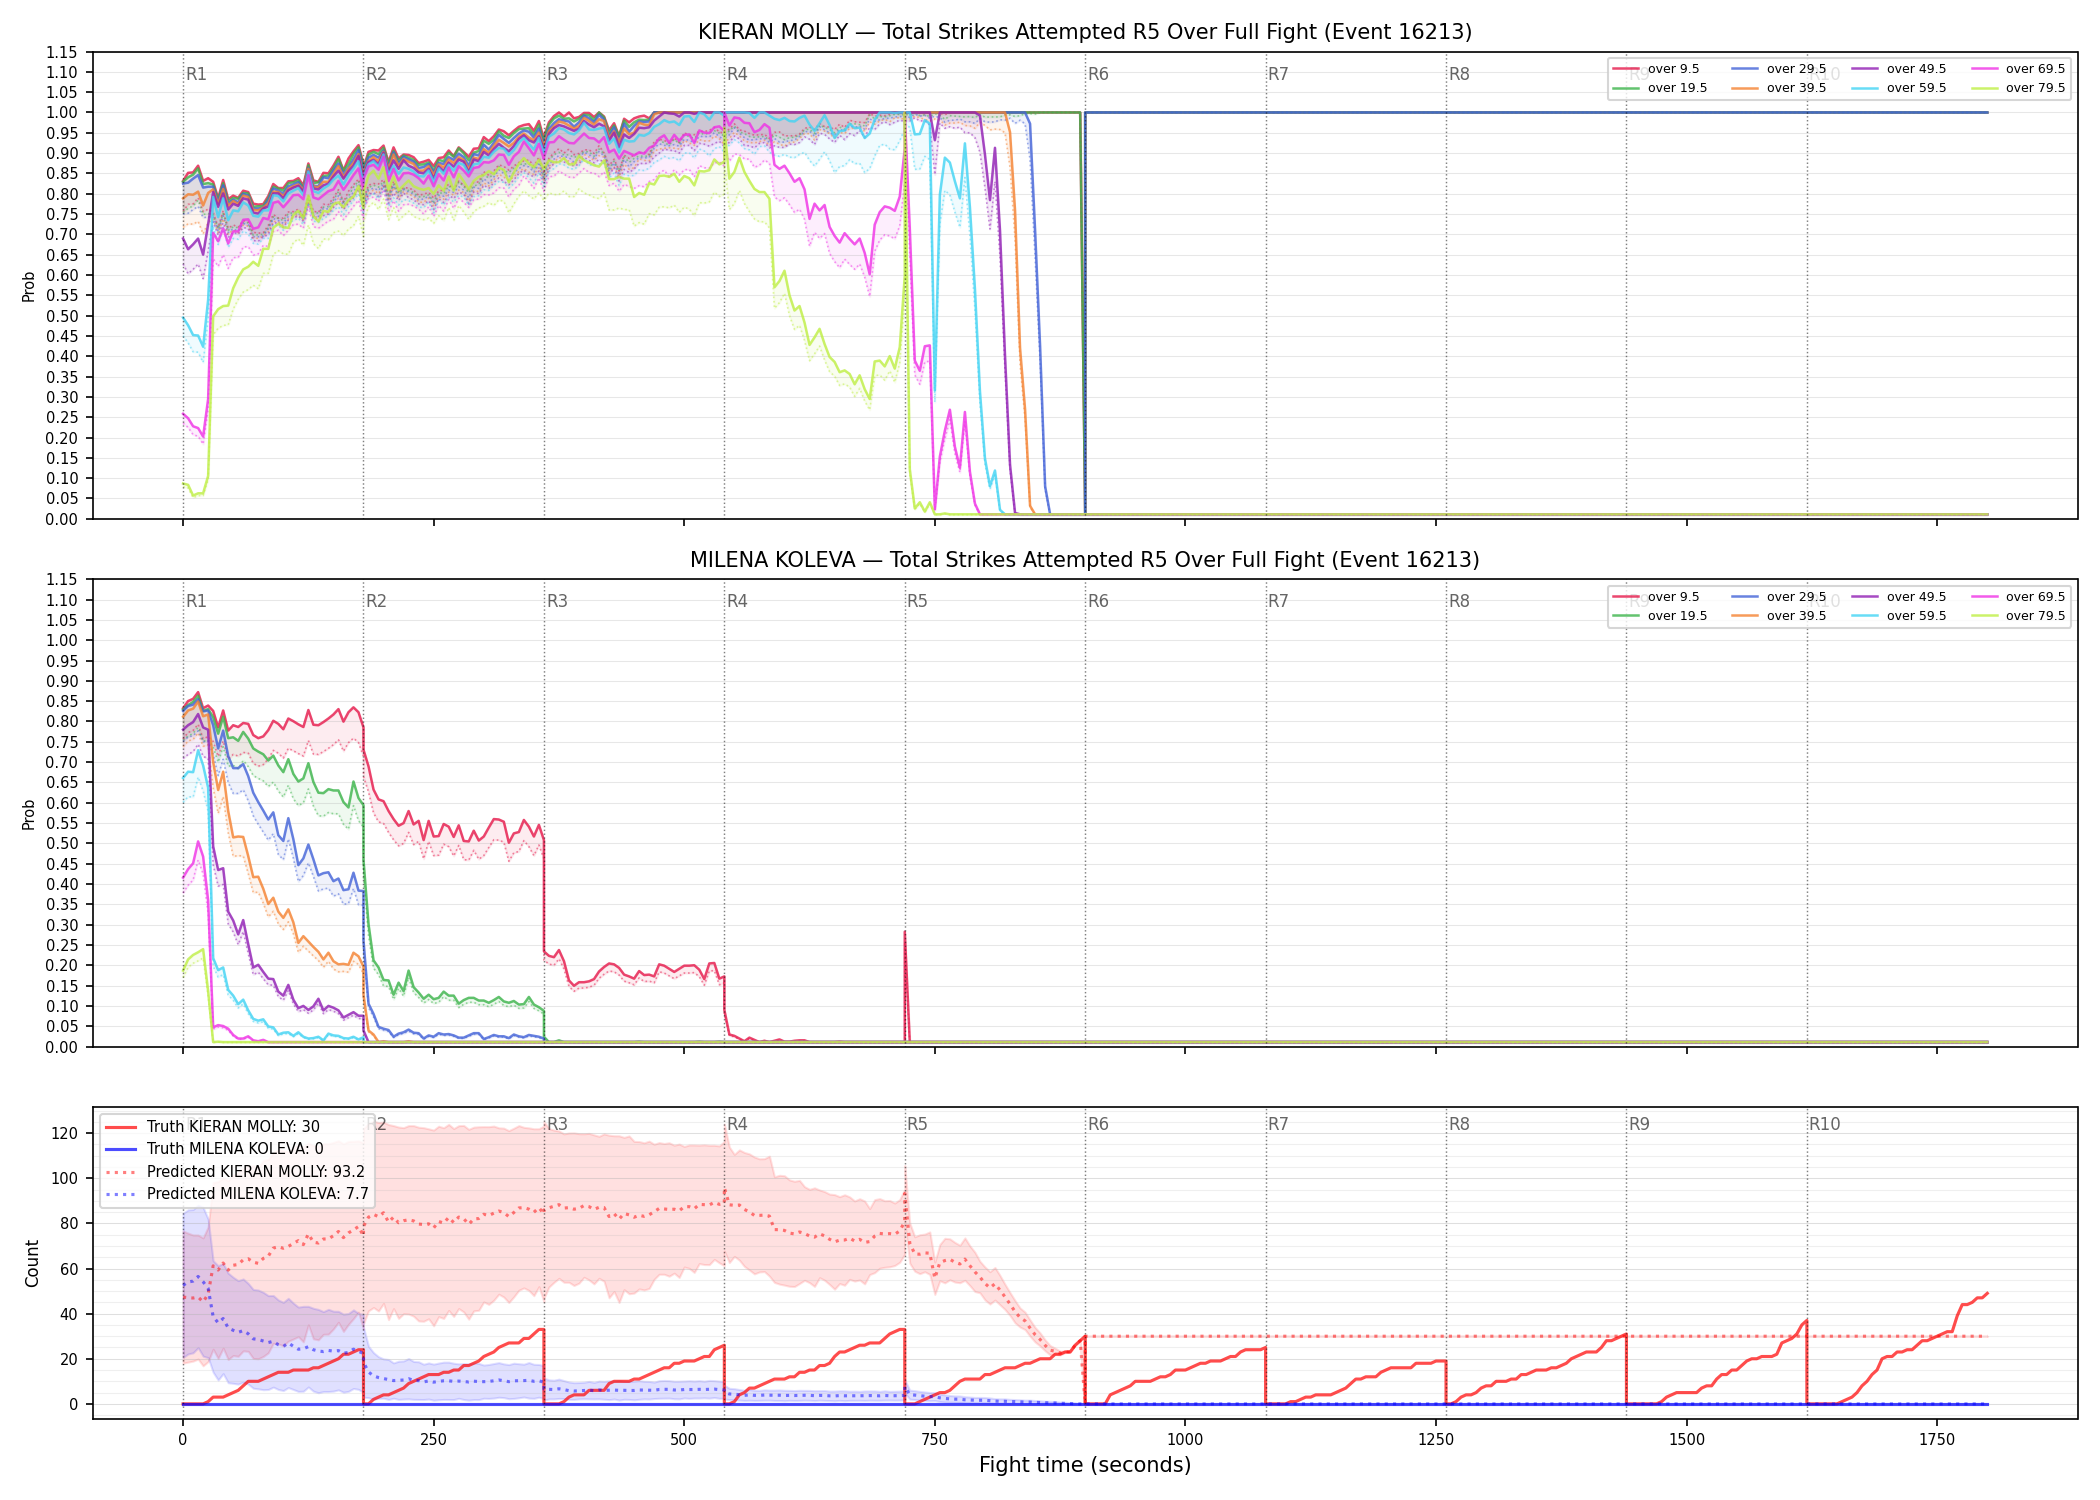Click the R2 marker in MILENA KOLEVA chart

pyautogui.click(x=376, y=601)
